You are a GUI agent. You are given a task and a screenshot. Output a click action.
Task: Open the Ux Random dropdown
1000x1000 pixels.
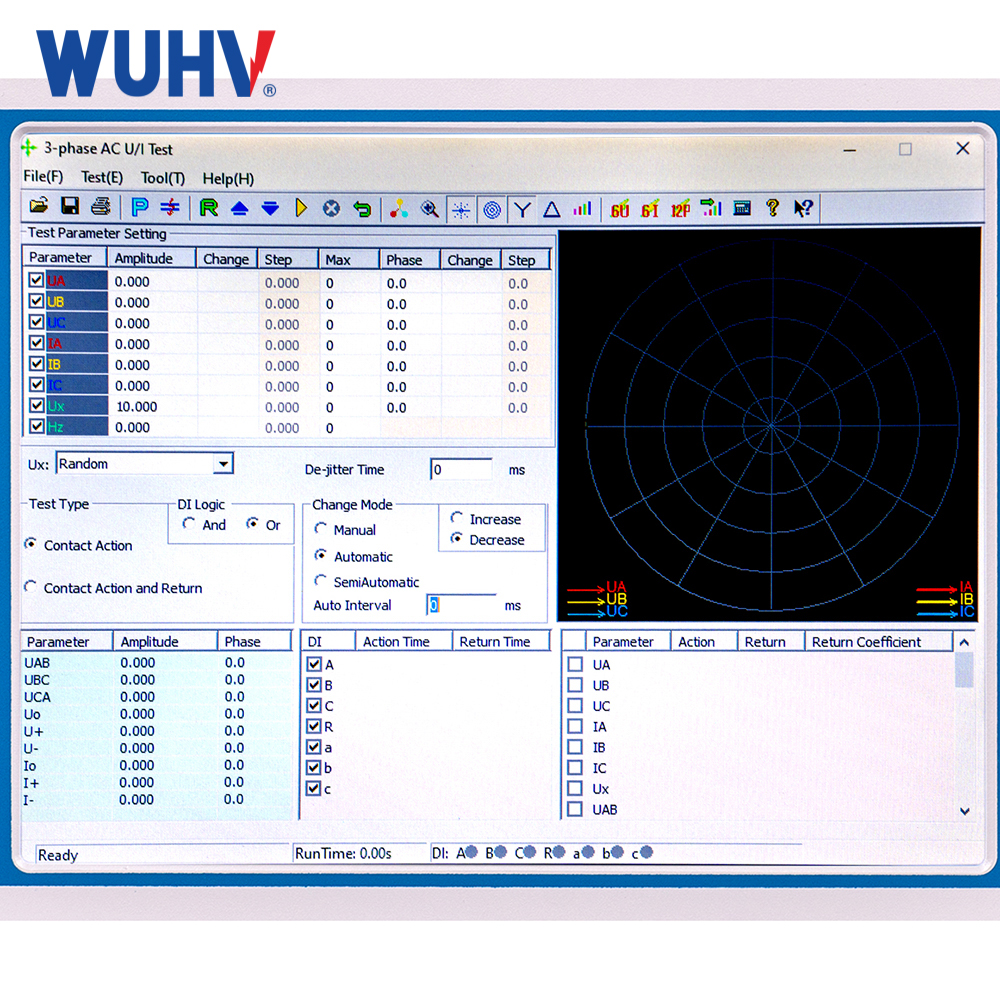224,464
